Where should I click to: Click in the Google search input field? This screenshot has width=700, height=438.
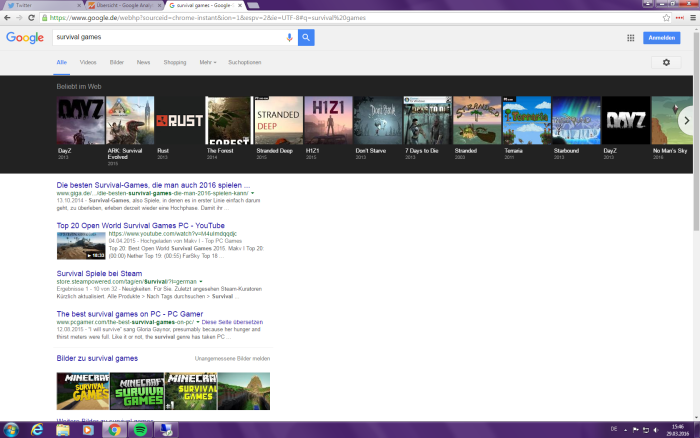pyautogui.click(x=169, y=38)
